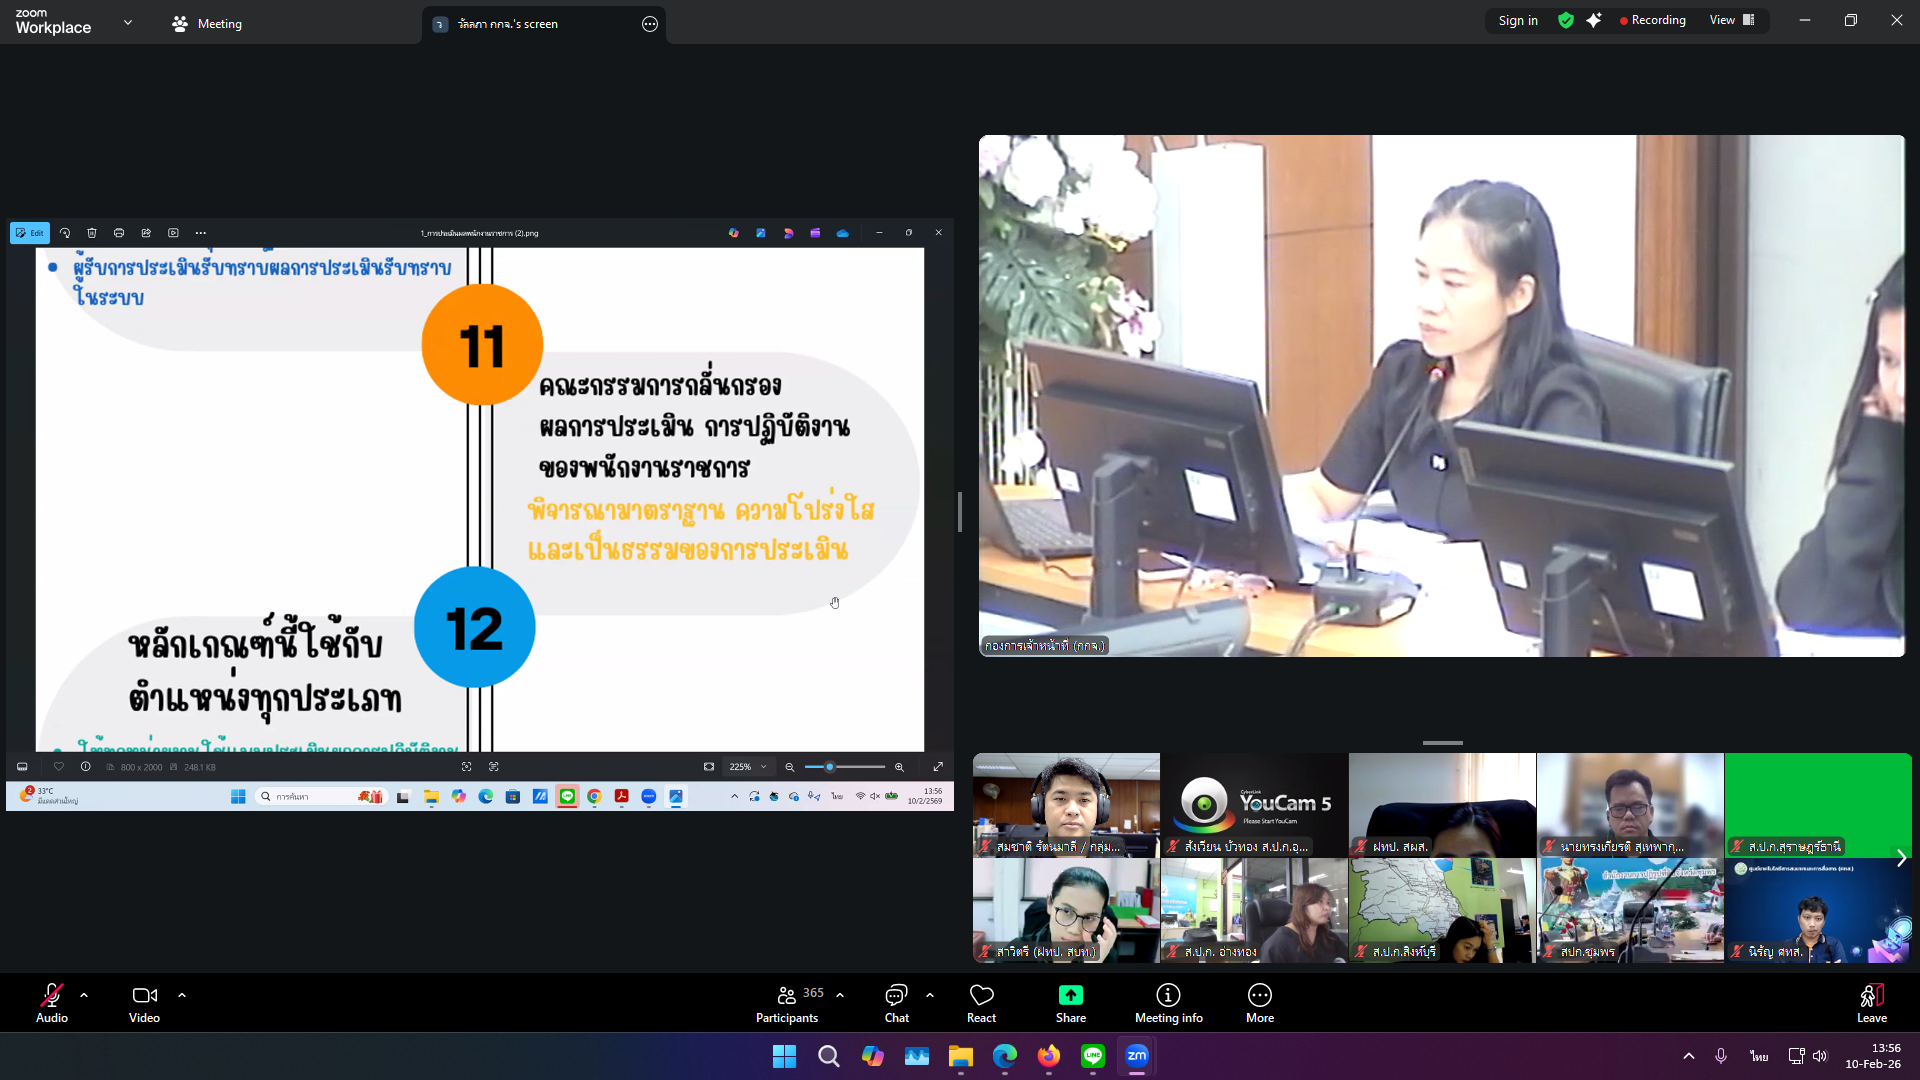Open the Edit tool in Photos
The height and width of the screenshot is (1080, 1920).
[x=30, y=232]
